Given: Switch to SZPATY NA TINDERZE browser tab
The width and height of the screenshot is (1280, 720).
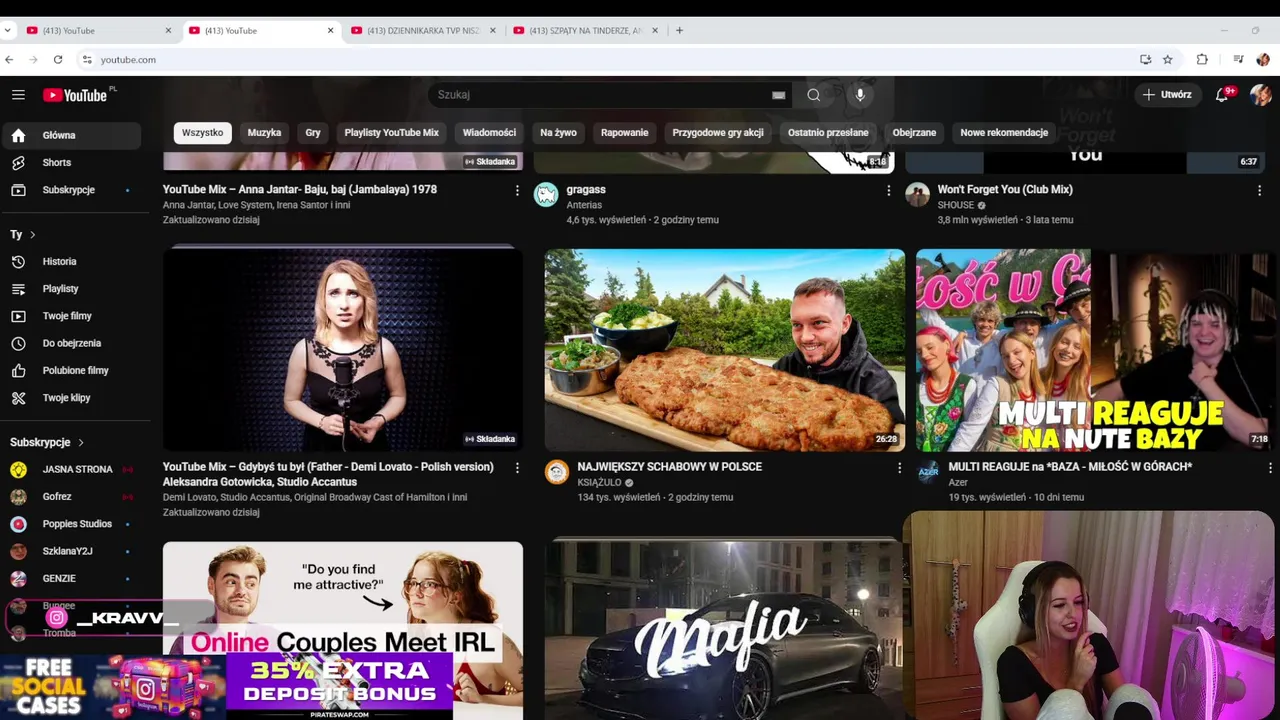Looking at the screenshot, I should (586, 31).
